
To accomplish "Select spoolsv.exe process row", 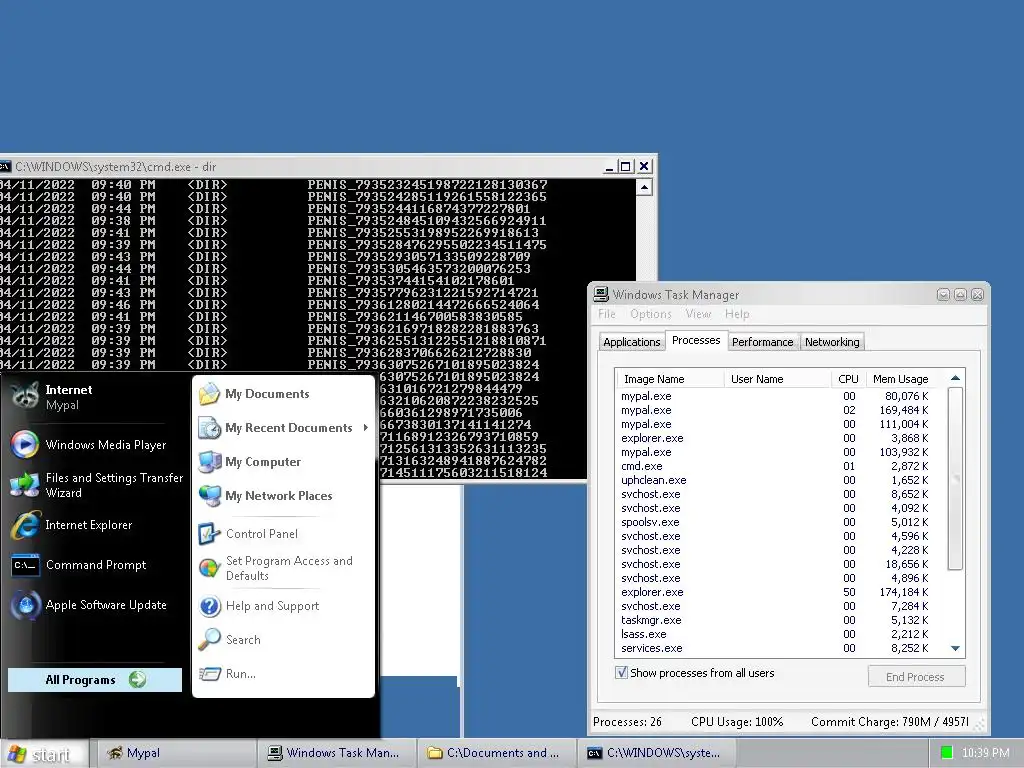I will (x=780, y=522).
